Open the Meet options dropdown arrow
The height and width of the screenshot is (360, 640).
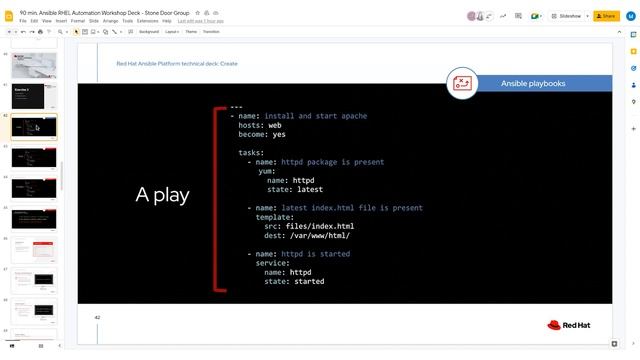pyautogui.click(x=541, y=16)
